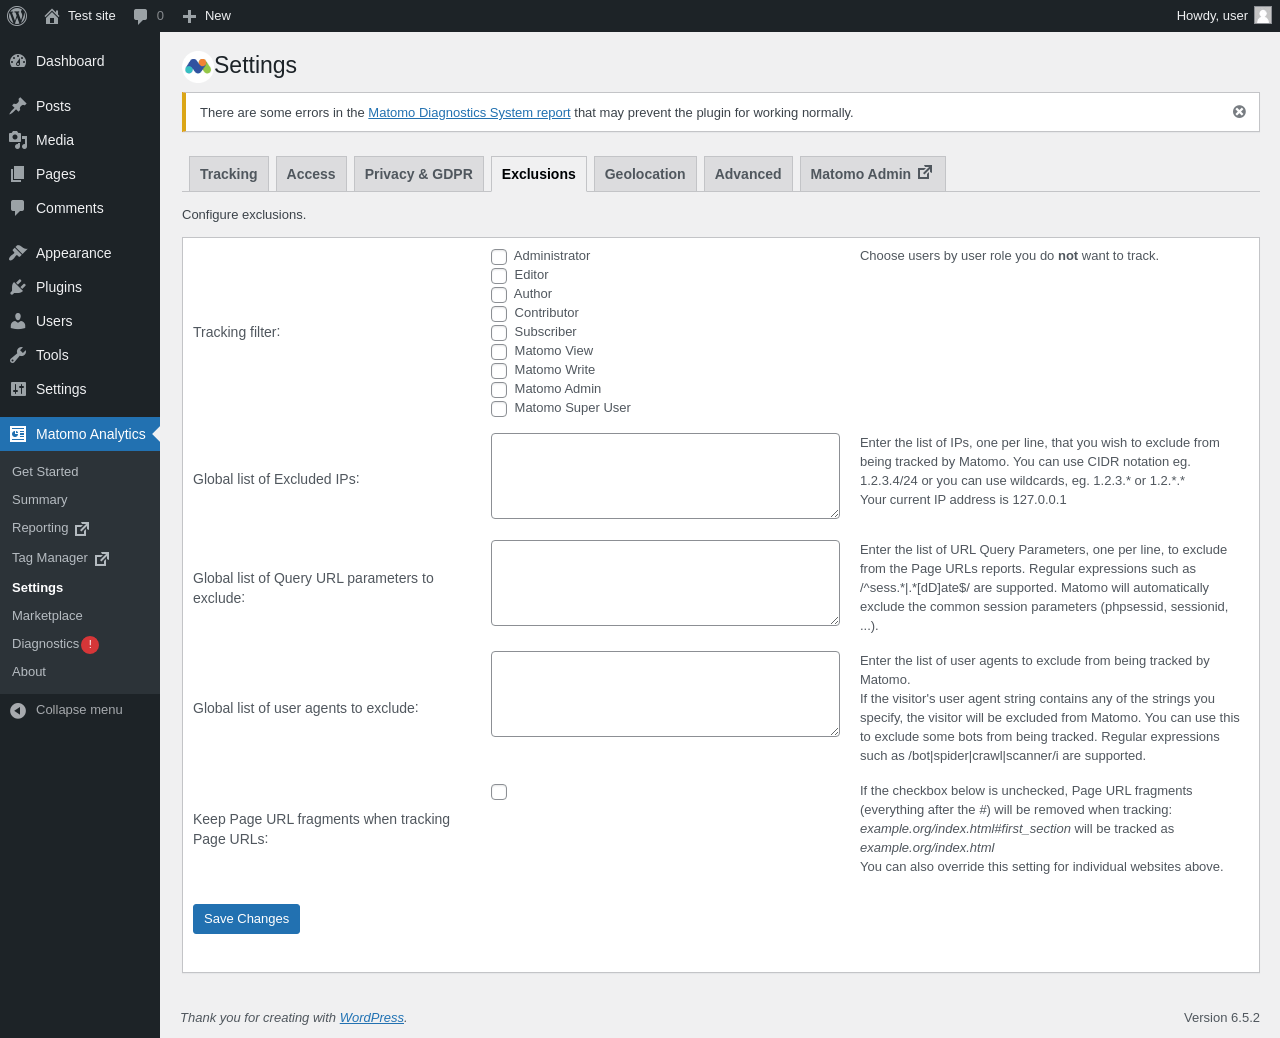Image resolution: width=1280 pixels, height=1038 pixels.
Task: Go to the Privacy & GDPR tab
Action: (x=419, y=174)
